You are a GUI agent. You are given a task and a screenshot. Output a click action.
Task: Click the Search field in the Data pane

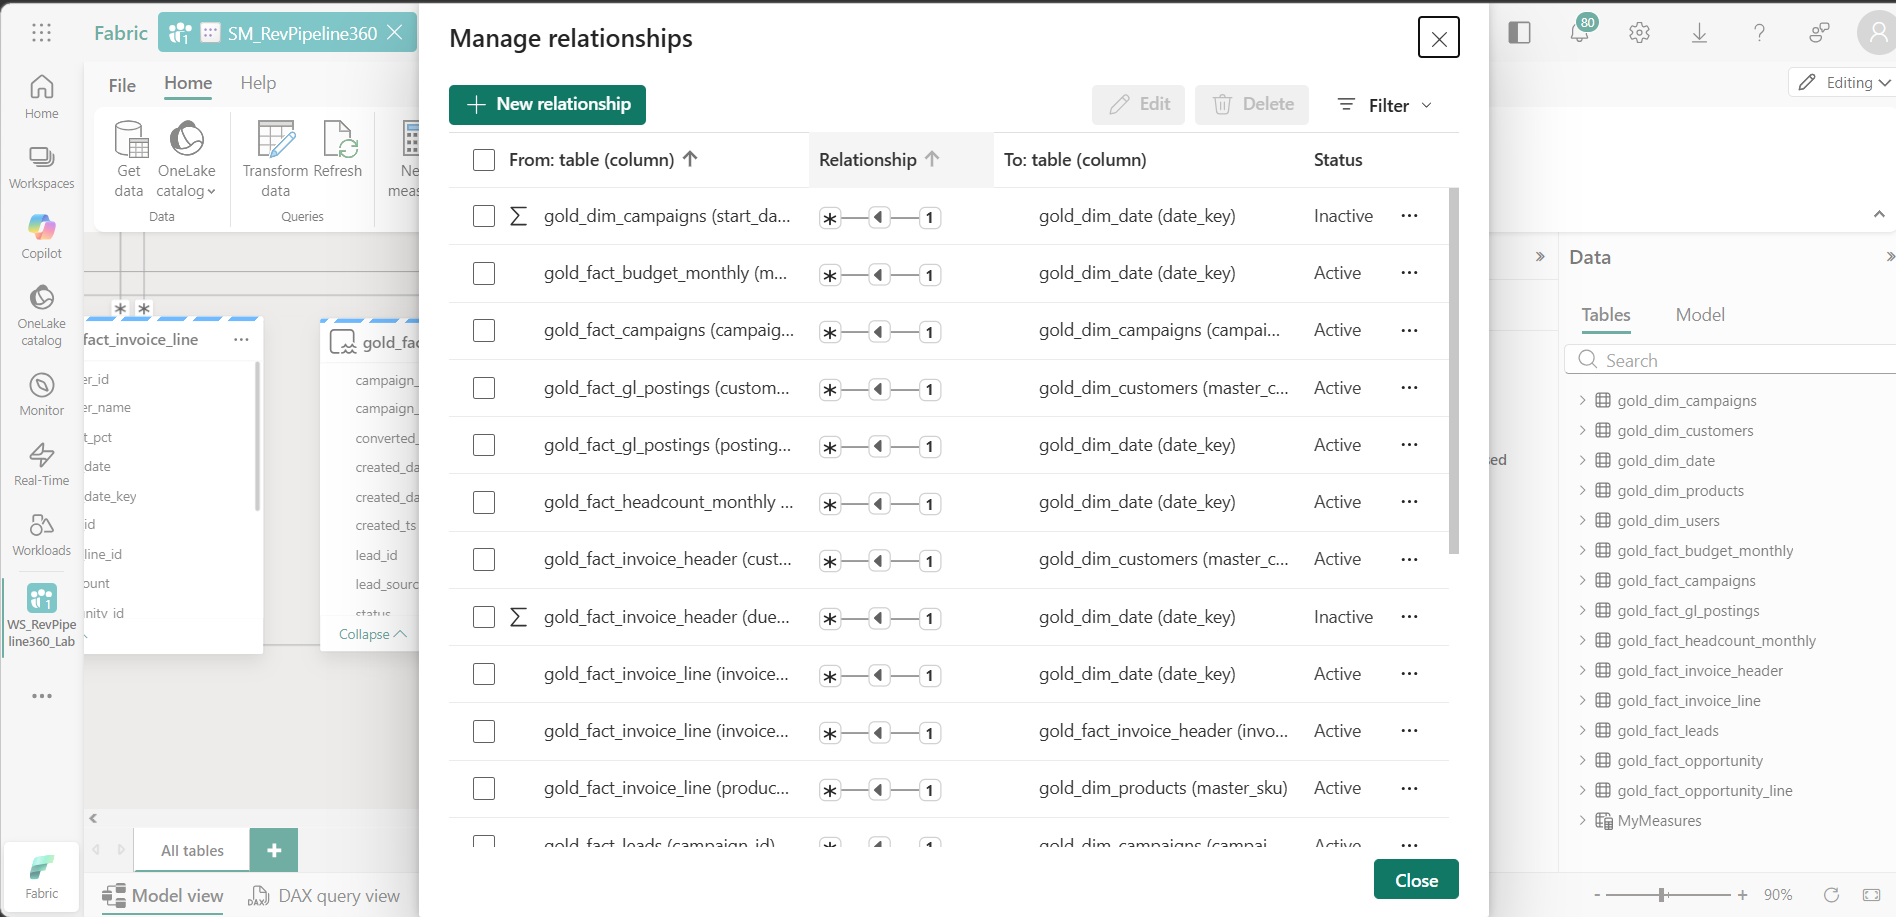click(x=1728, y=359)
